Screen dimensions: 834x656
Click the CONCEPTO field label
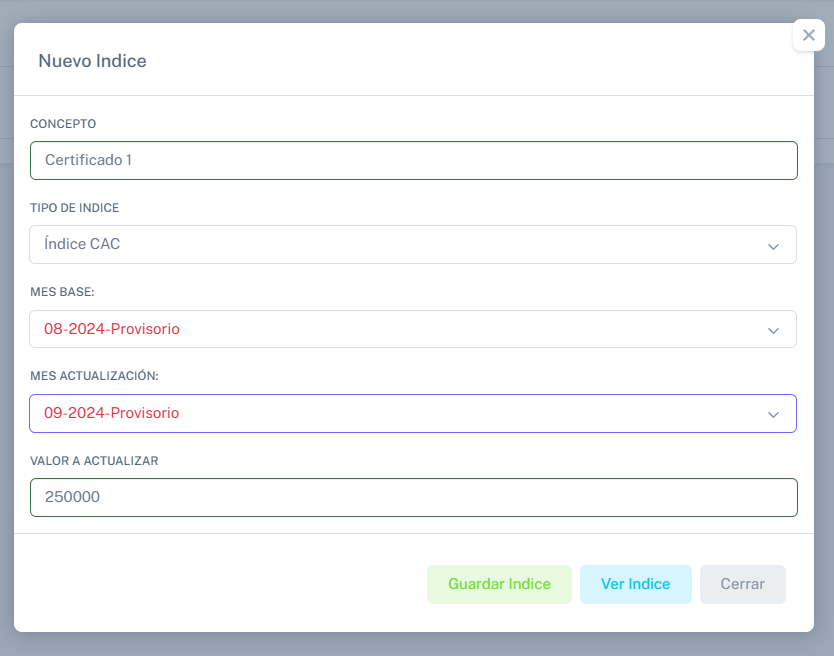click(63, 124)
